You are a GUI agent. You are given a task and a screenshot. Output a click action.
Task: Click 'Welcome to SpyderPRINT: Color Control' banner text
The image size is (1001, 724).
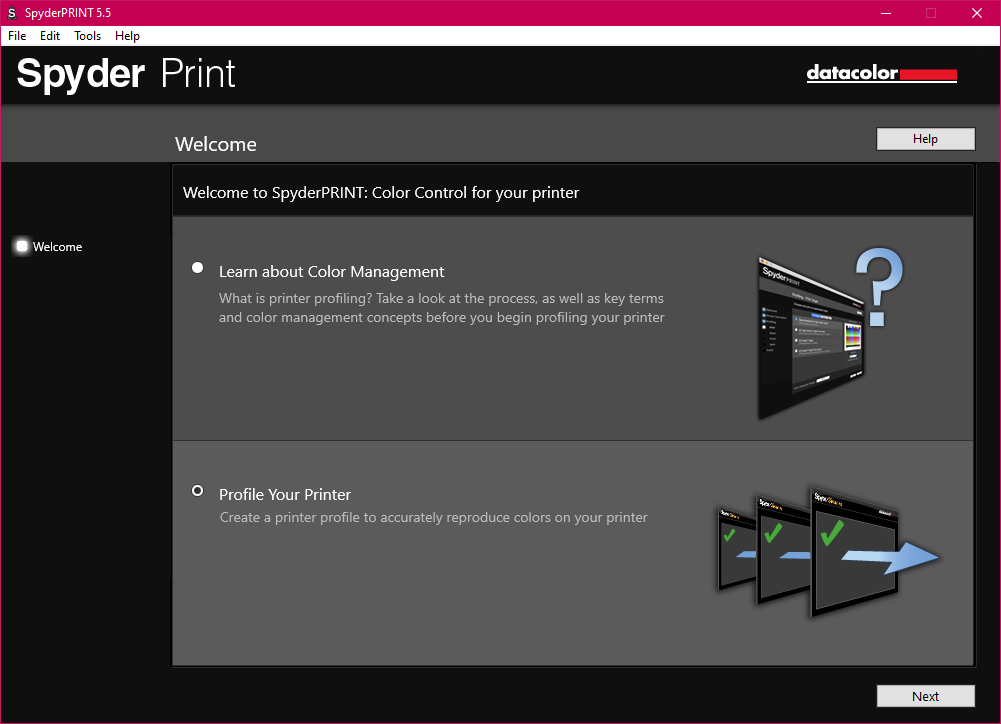tap(381, 193)
